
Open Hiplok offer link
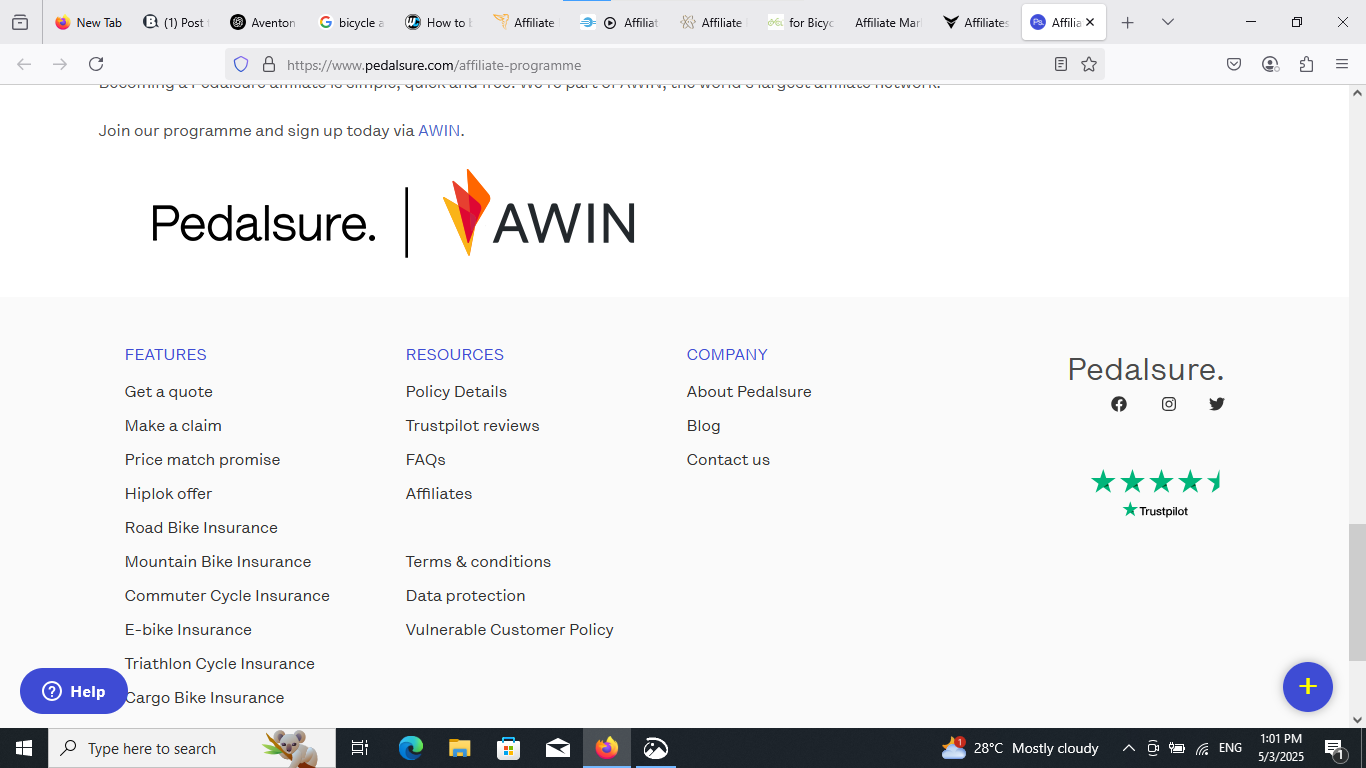click(x=168, y=494)
